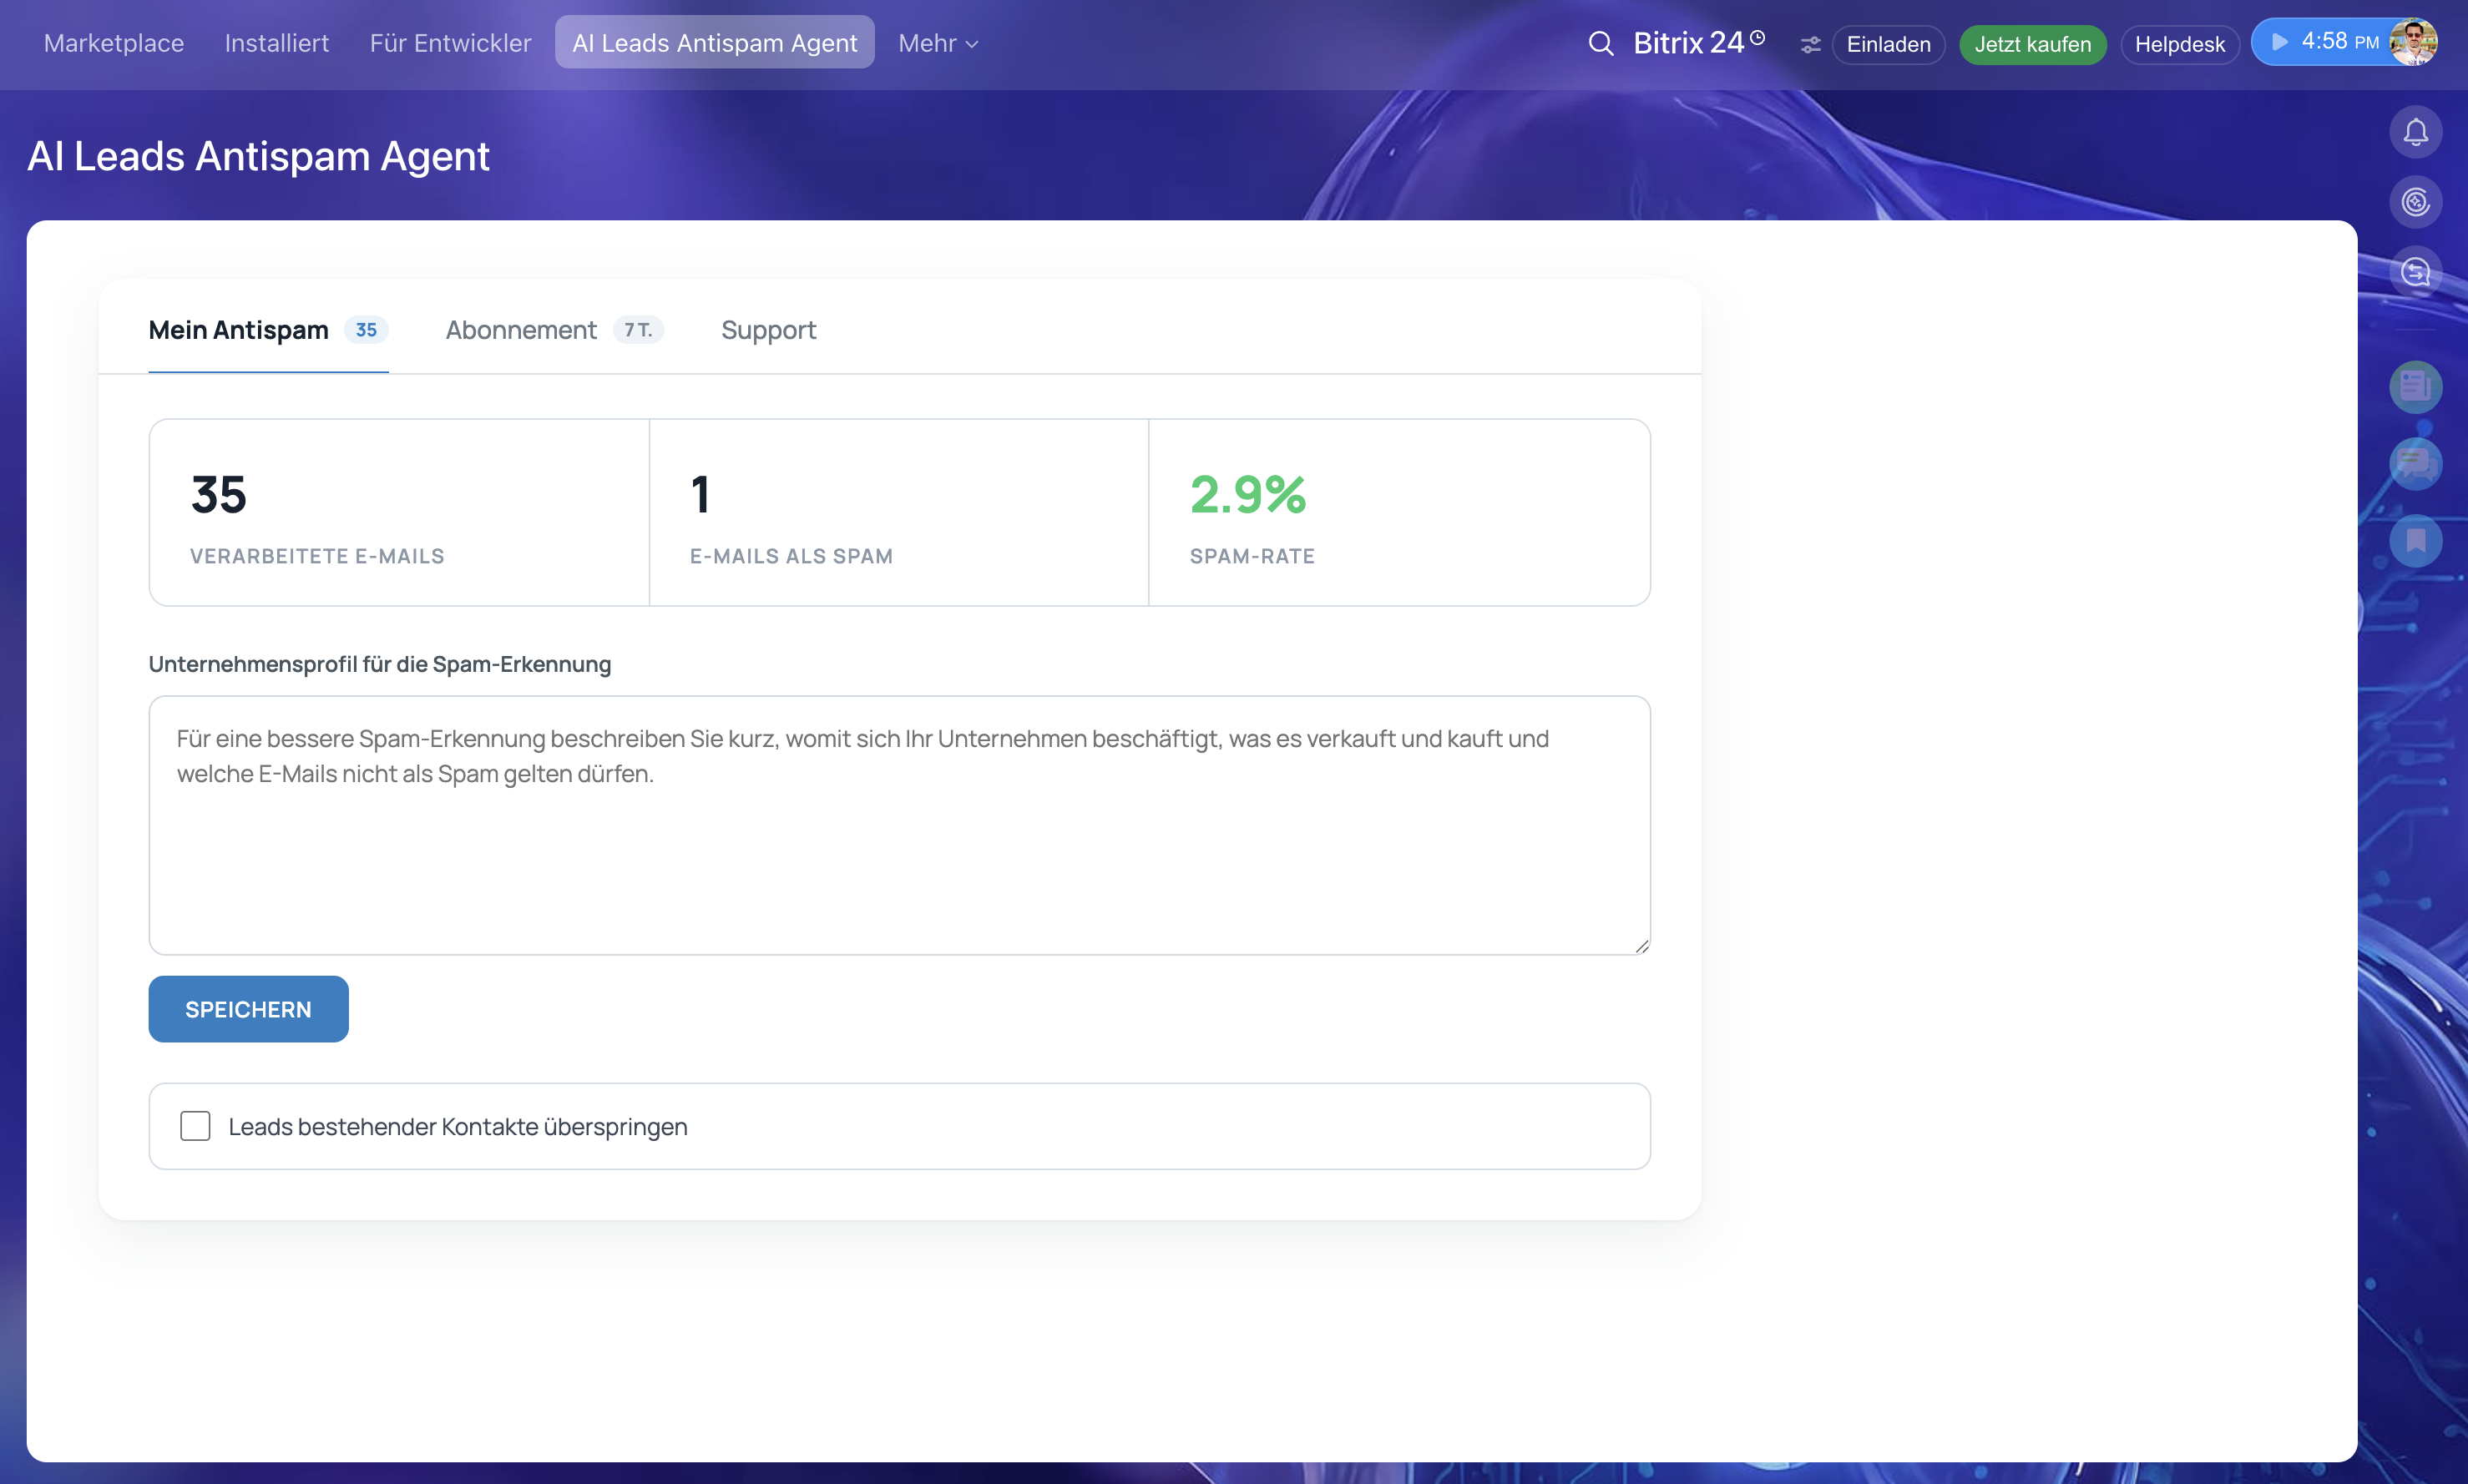This screenshot has height=1484, width=2468.
Task: Open the news feed icon in sidebar
Action: pyautogui.click(x=2416, y=386)
